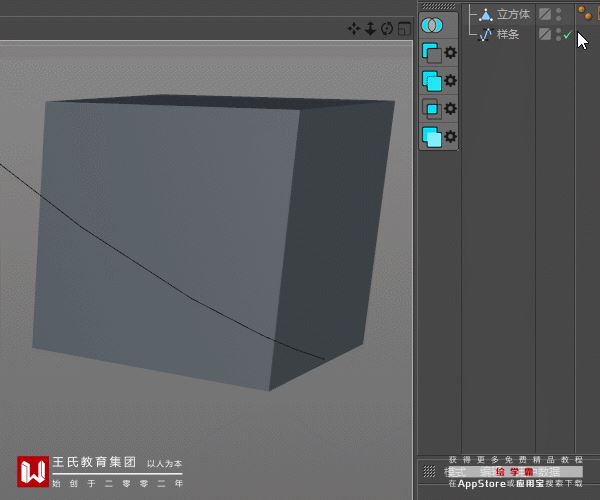The image size is (600, 500).
Task: Apply the Spline Intersect (And) command
Action: (x=432, y=109)
